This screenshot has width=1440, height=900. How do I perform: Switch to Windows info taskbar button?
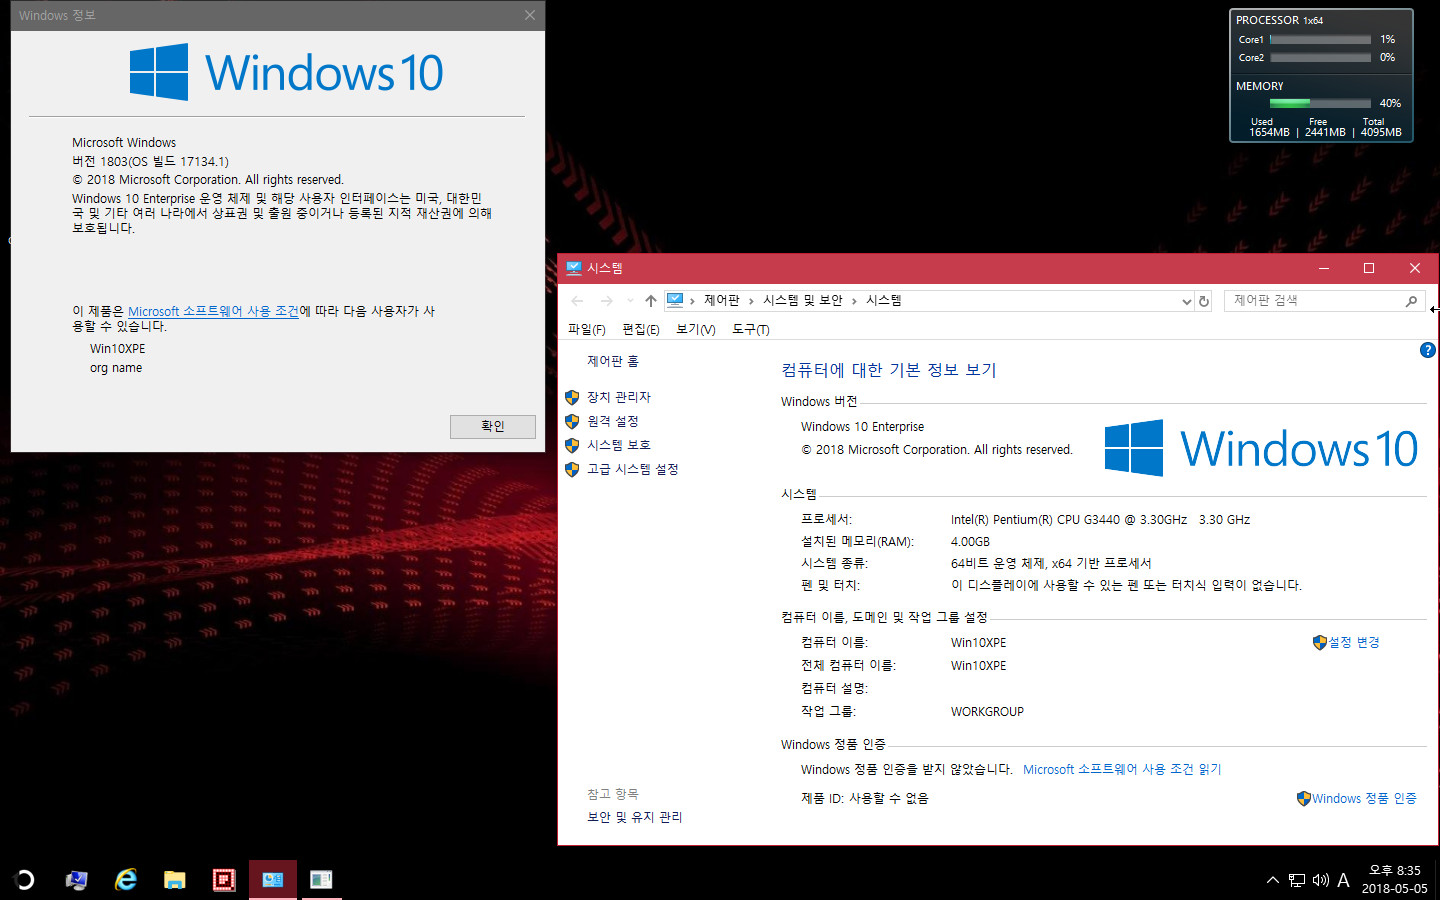(x=321, y=880)
